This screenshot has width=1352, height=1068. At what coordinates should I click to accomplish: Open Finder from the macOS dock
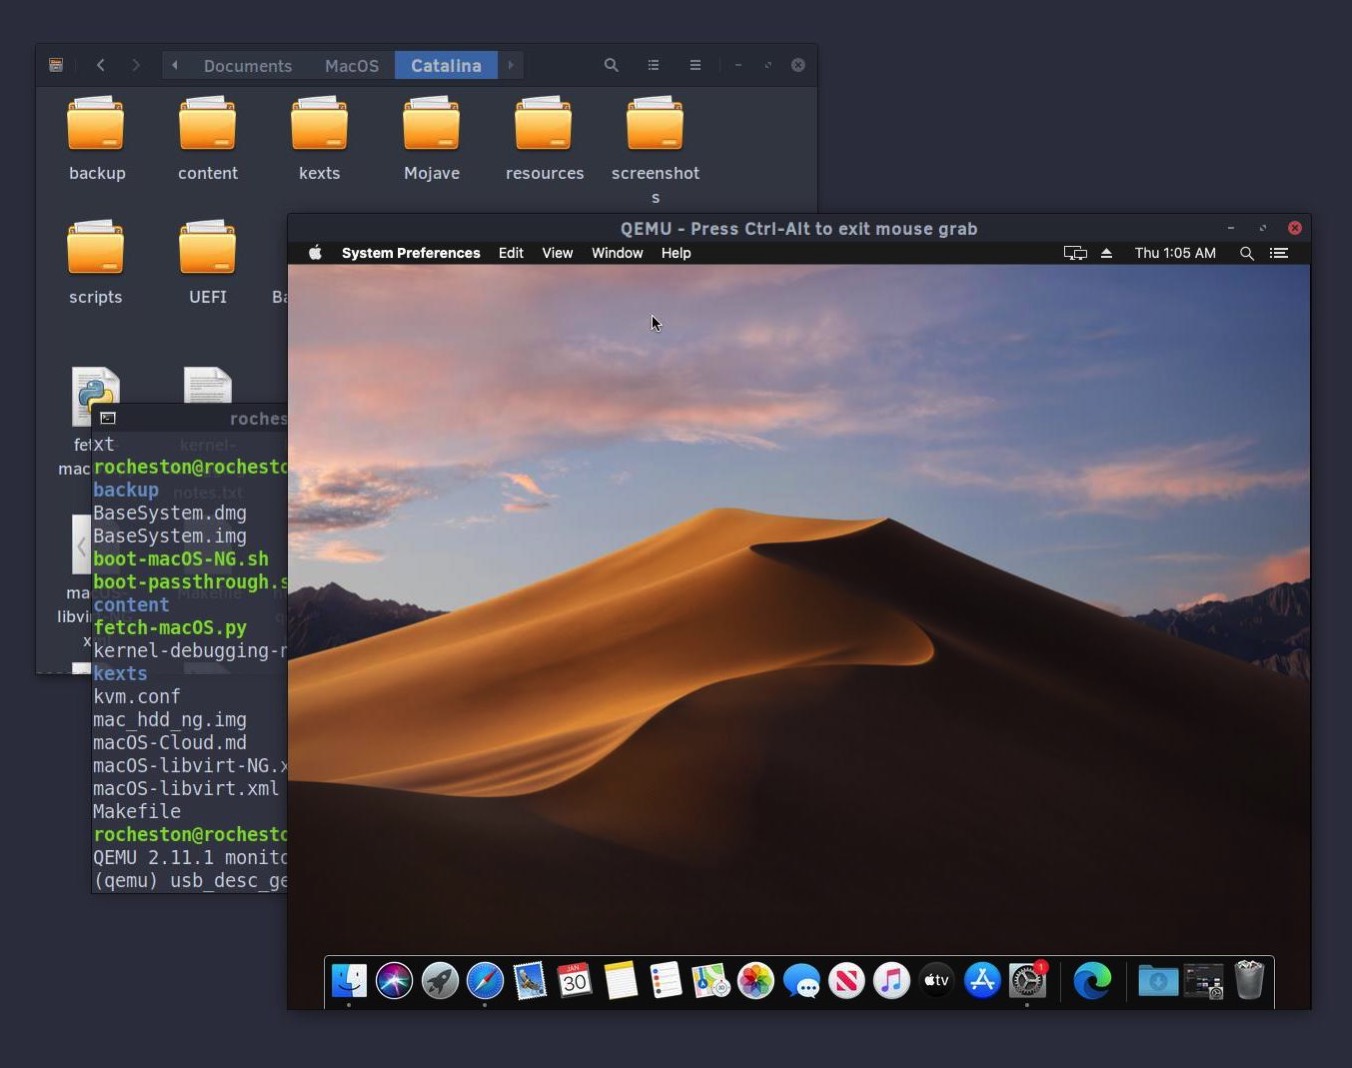click(349, 981)
